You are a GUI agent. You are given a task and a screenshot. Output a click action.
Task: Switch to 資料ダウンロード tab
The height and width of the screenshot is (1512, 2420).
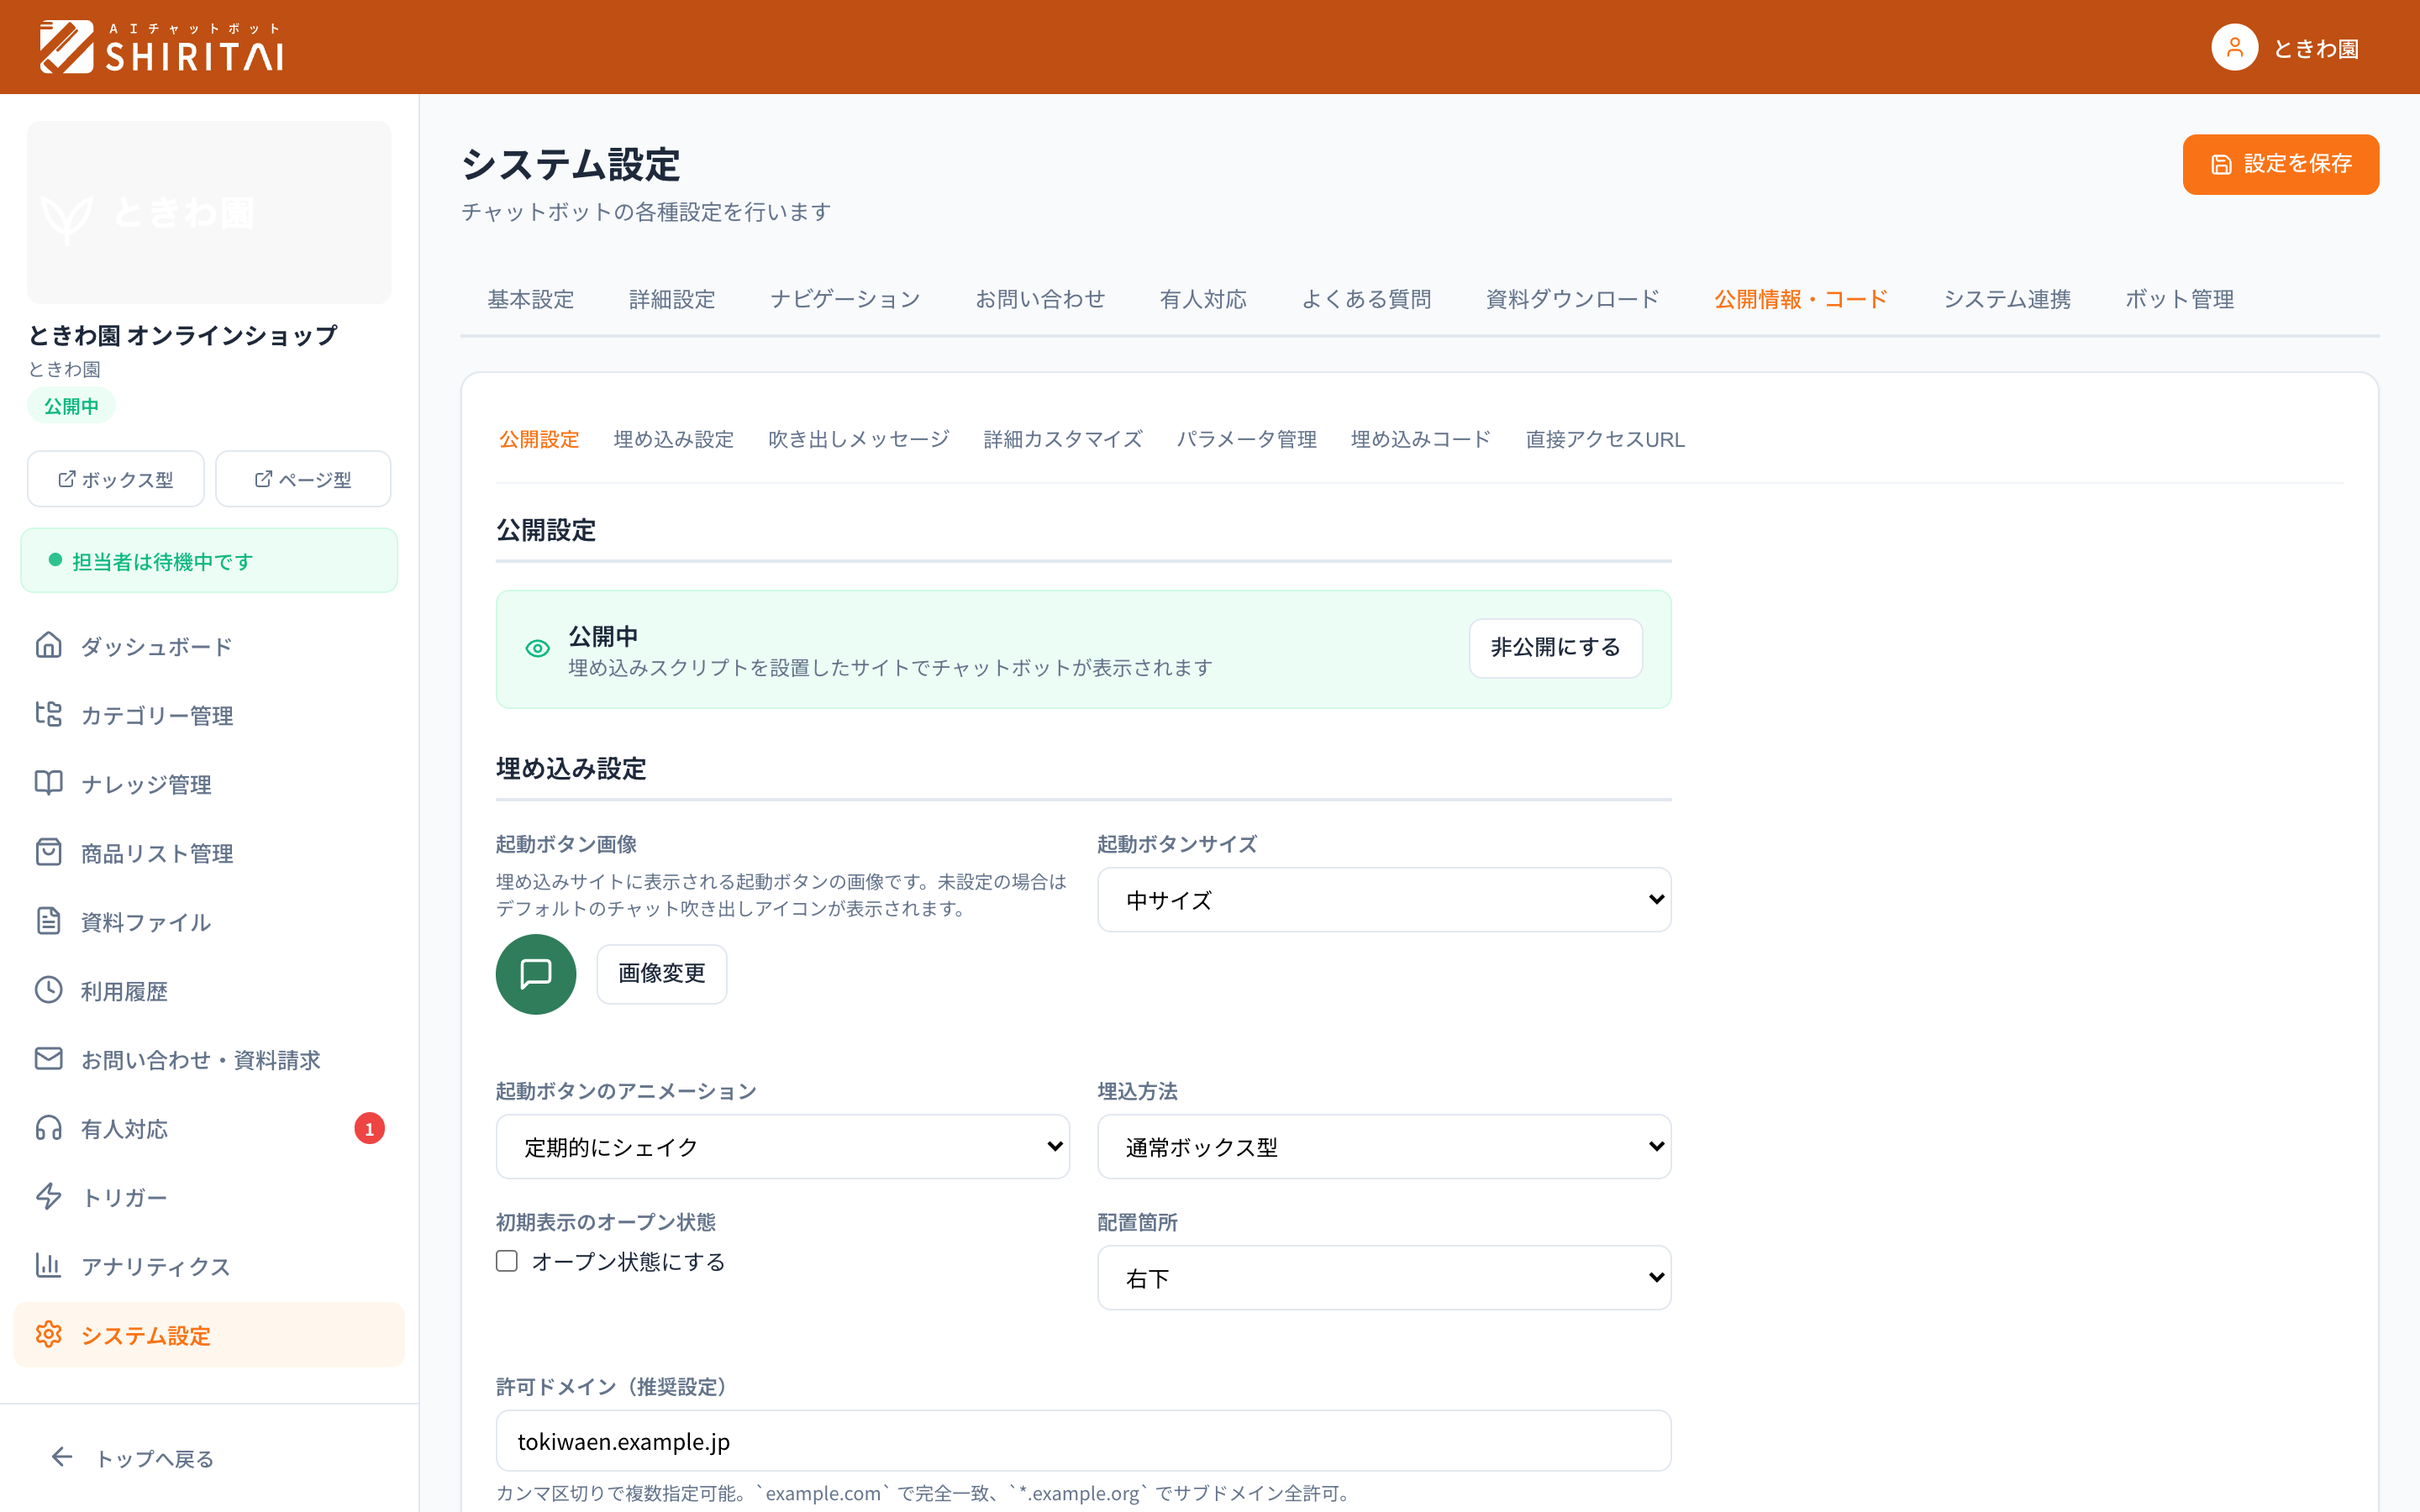(1572, 299)
